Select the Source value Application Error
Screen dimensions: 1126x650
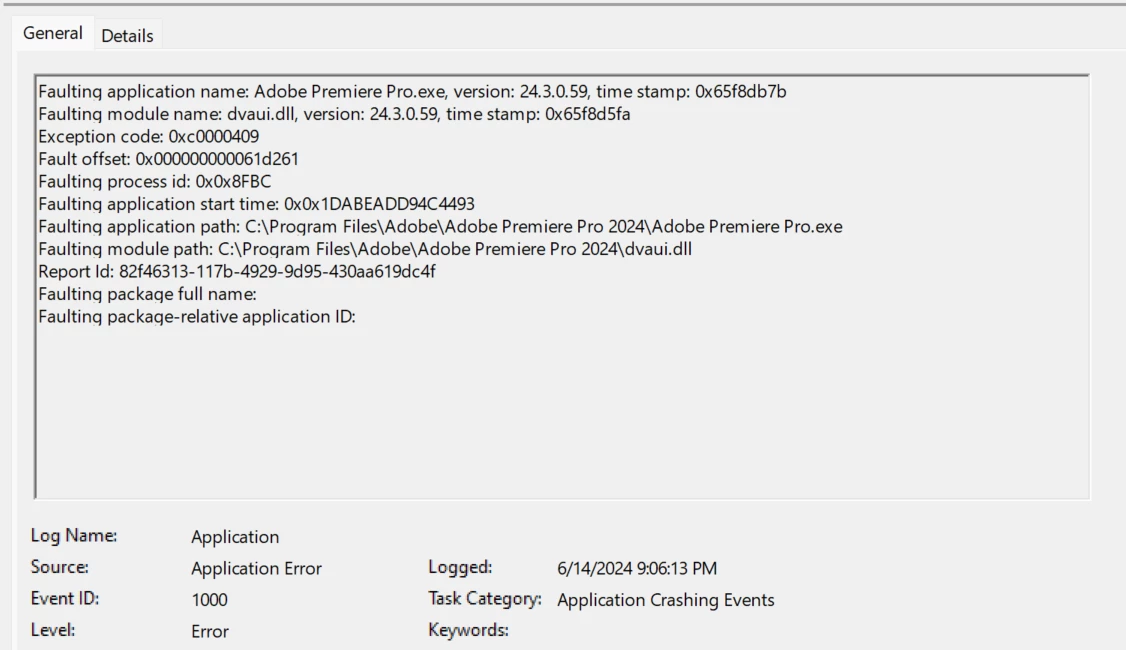256,568
